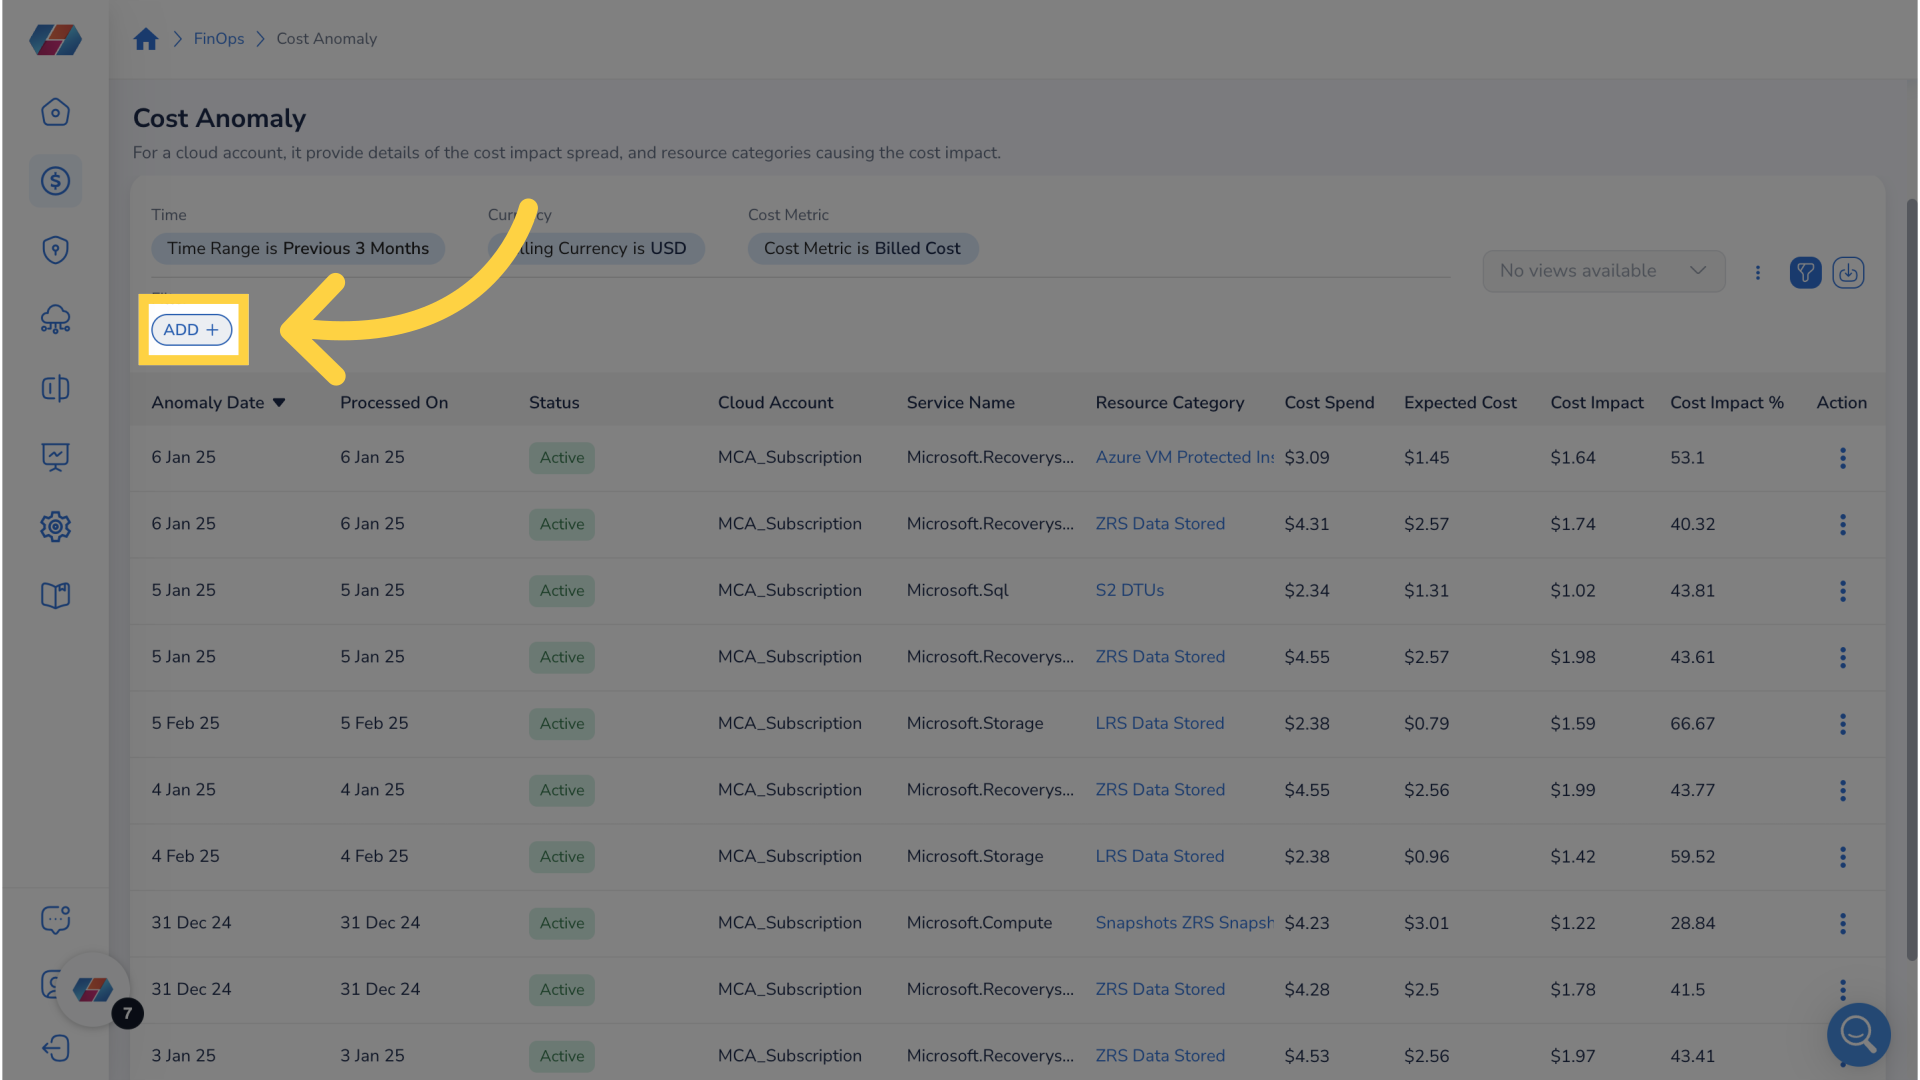This screenshot has width=1920, height=1080.
Task: Open Azure VM Protected Instances link
Action: 1185,457
